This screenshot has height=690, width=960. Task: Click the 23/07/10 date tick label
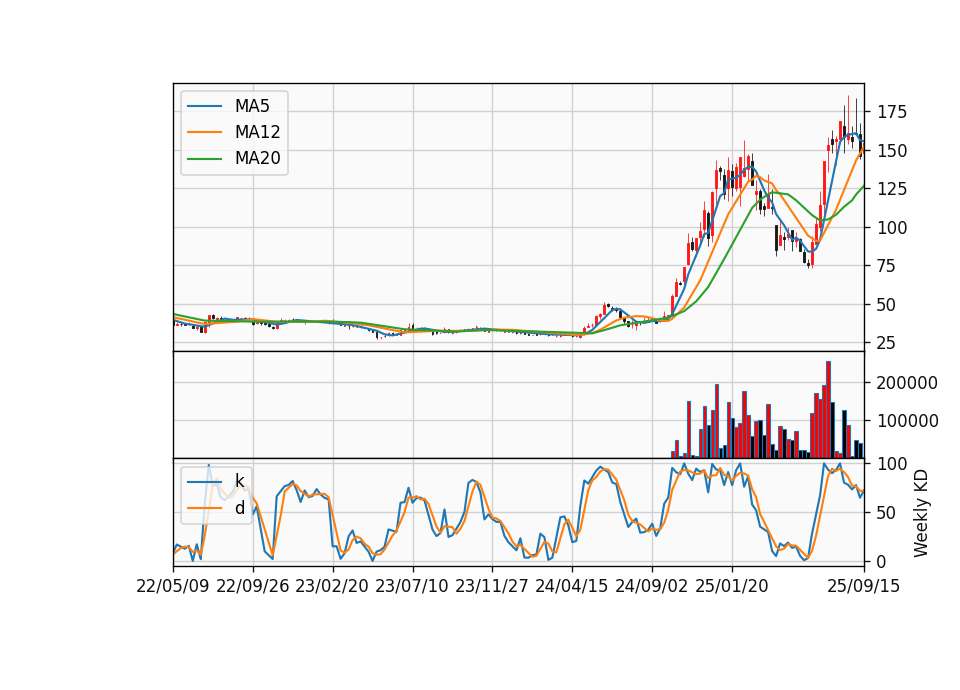click(412, 586)
